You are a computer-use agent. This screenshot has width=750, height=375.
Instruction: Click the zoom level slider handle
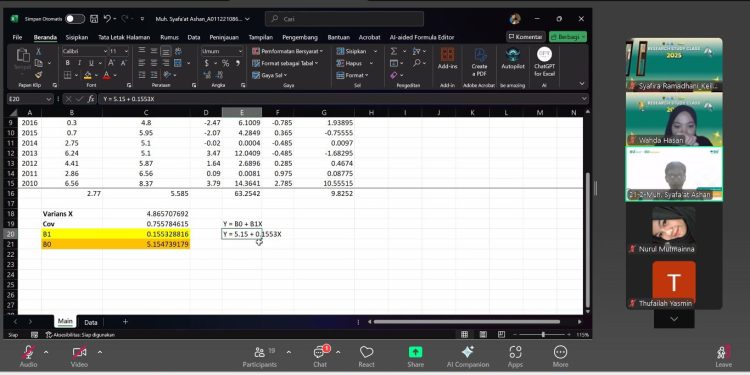543,335
